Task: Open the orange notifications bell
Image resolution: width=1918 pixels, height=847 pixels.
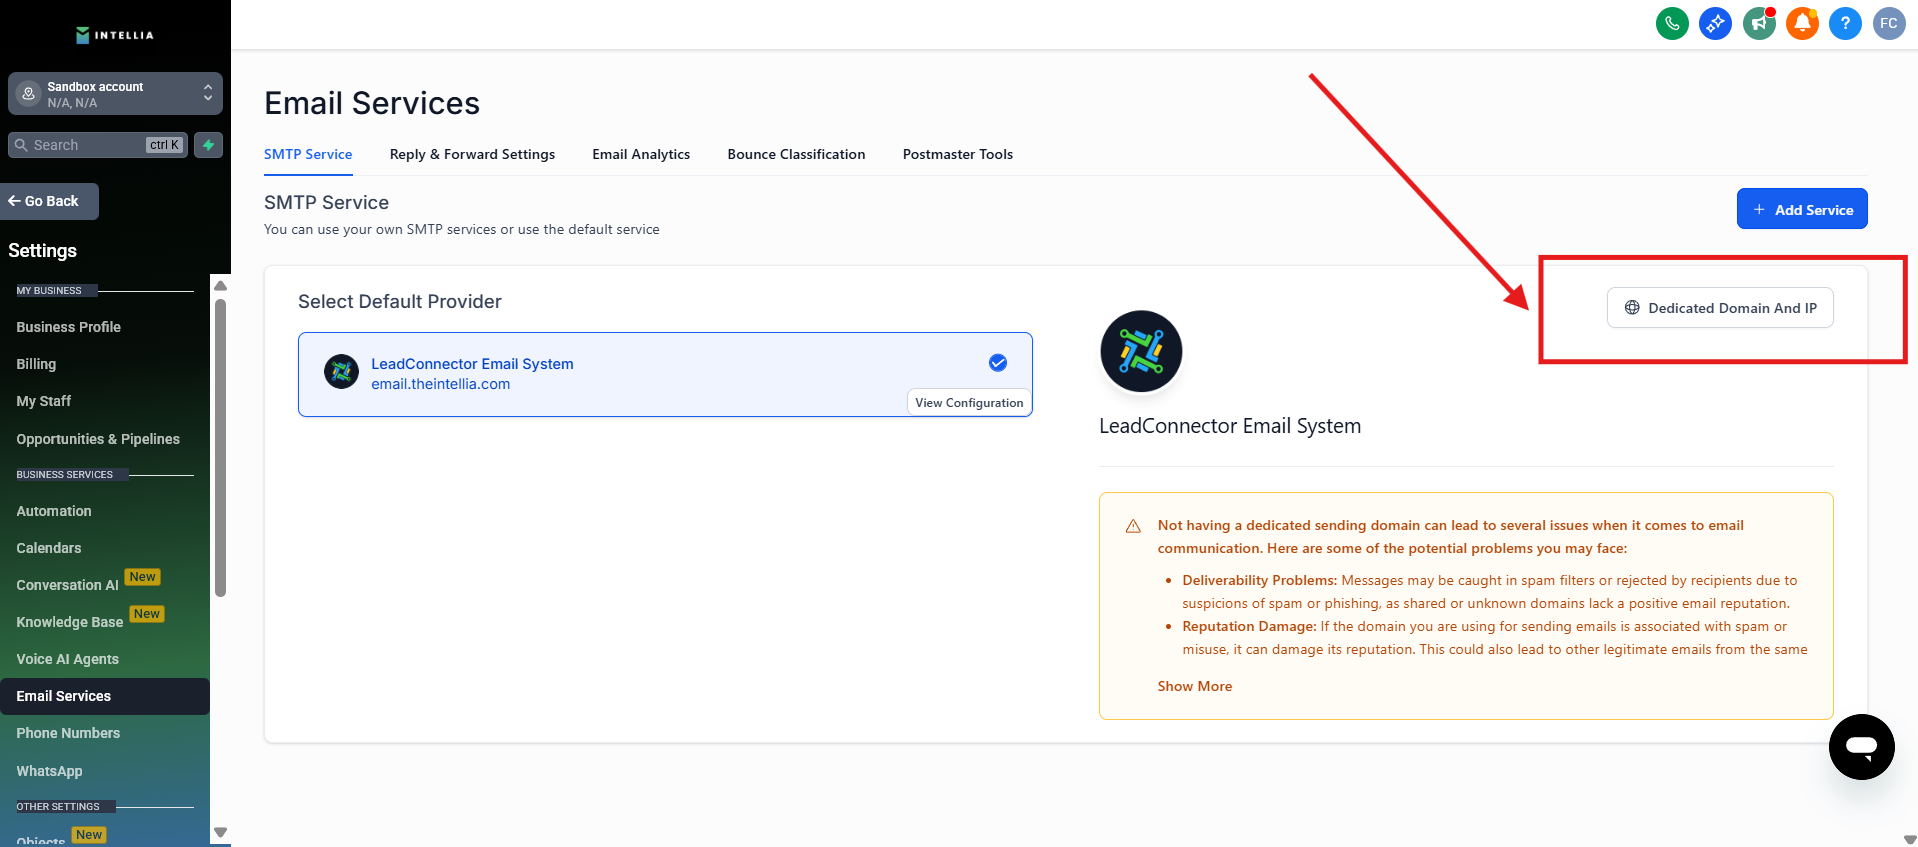Action: [1802, 23]
